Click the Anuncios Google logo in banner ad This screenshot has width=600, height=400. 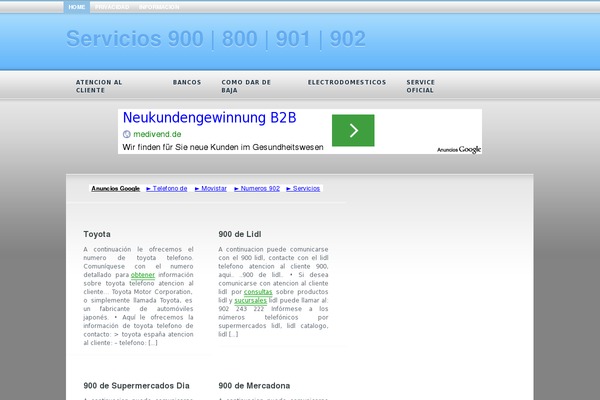459,149
